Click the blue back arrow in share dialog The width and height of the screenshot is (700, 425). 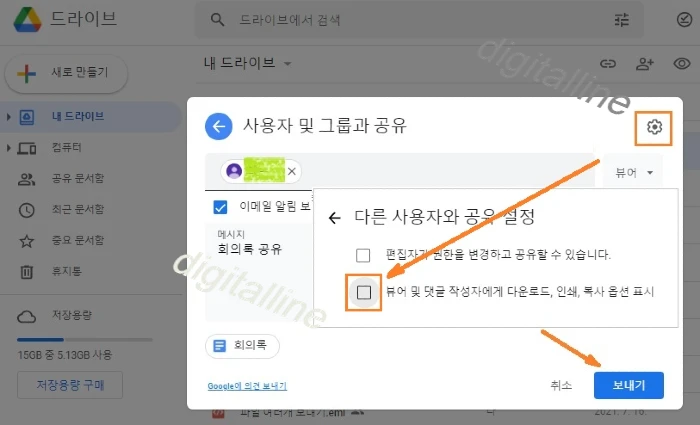[x=219, y=126]
